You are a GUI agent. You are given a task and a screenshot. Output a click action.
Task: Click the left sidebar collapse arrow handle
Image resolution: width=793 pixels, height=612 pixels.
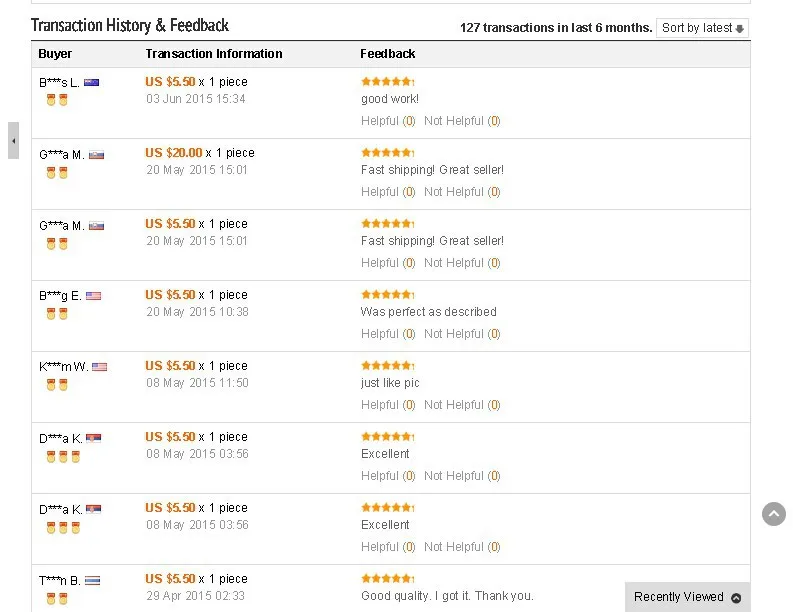[13, 141]
